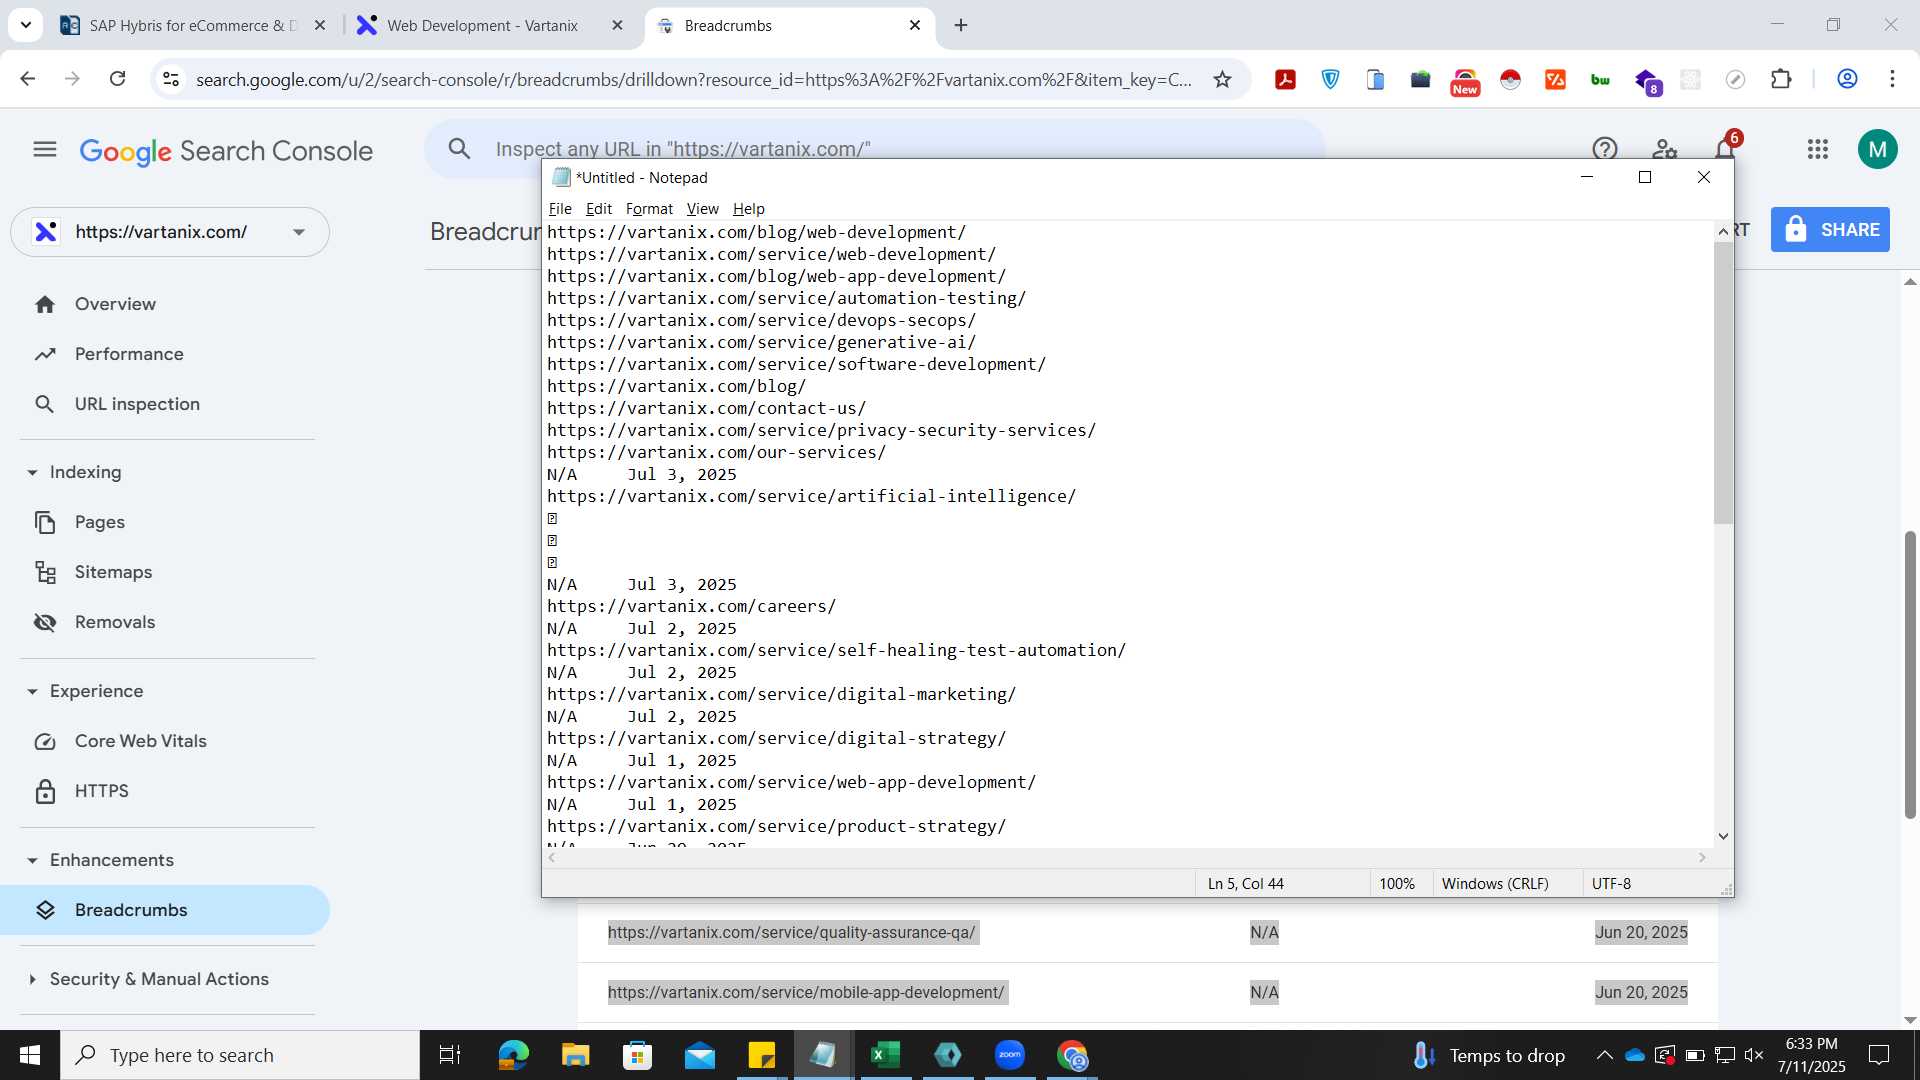
Task: Open File Explorer from taskbar
Action: pyautogui.click(x=575, y=1055)
